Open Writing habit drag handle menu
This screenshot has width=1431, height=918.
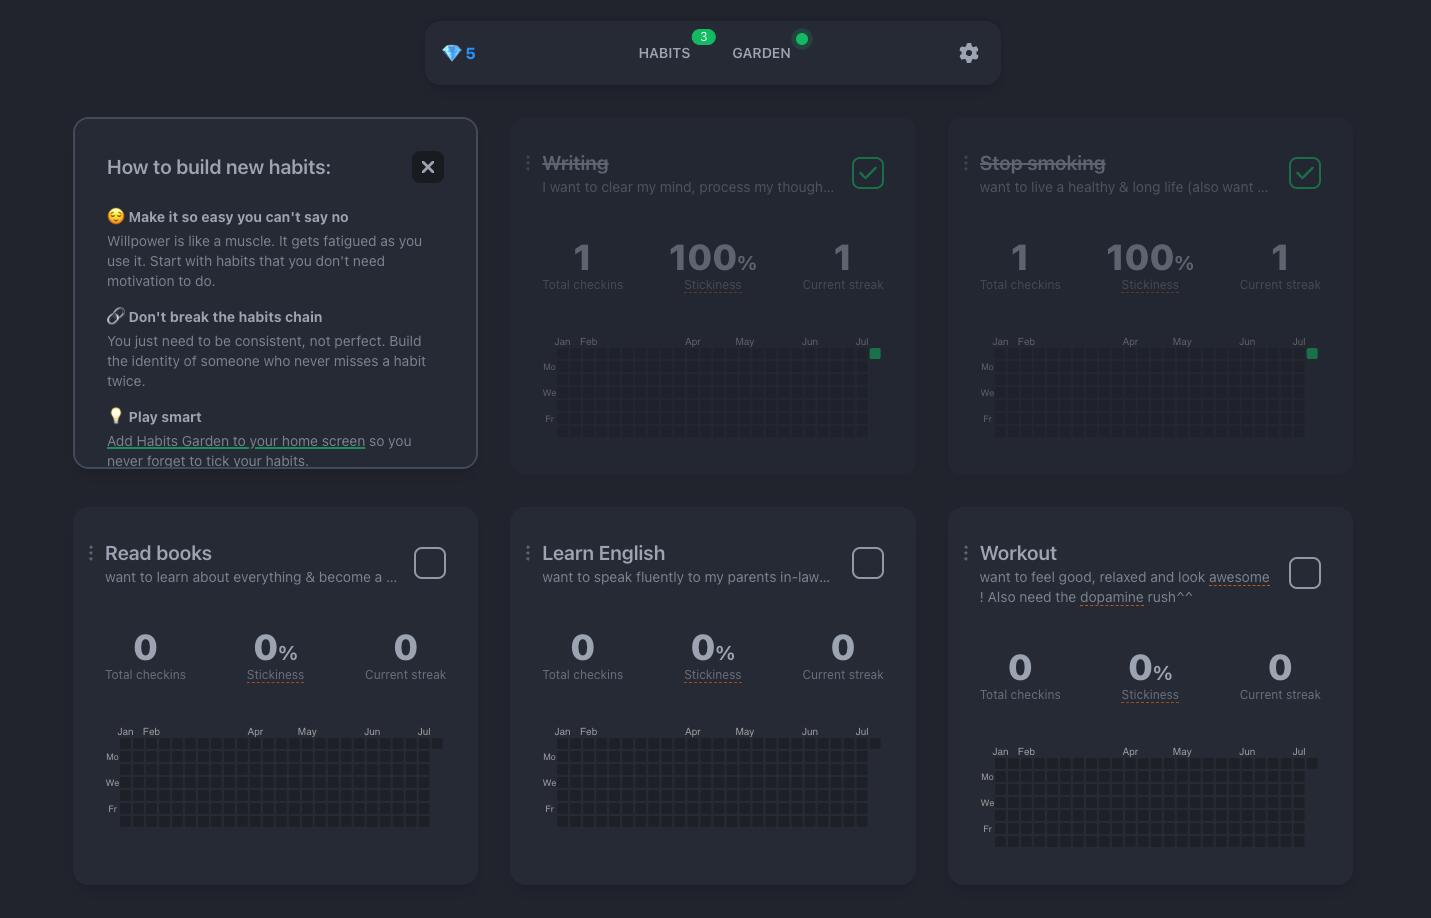click(528, 163)
